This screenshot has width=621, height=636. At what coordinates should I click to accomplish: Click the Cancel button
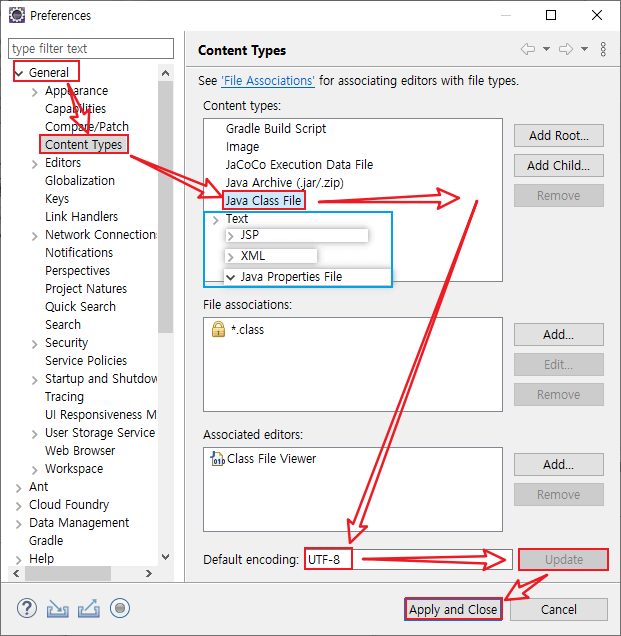(559, 609)
